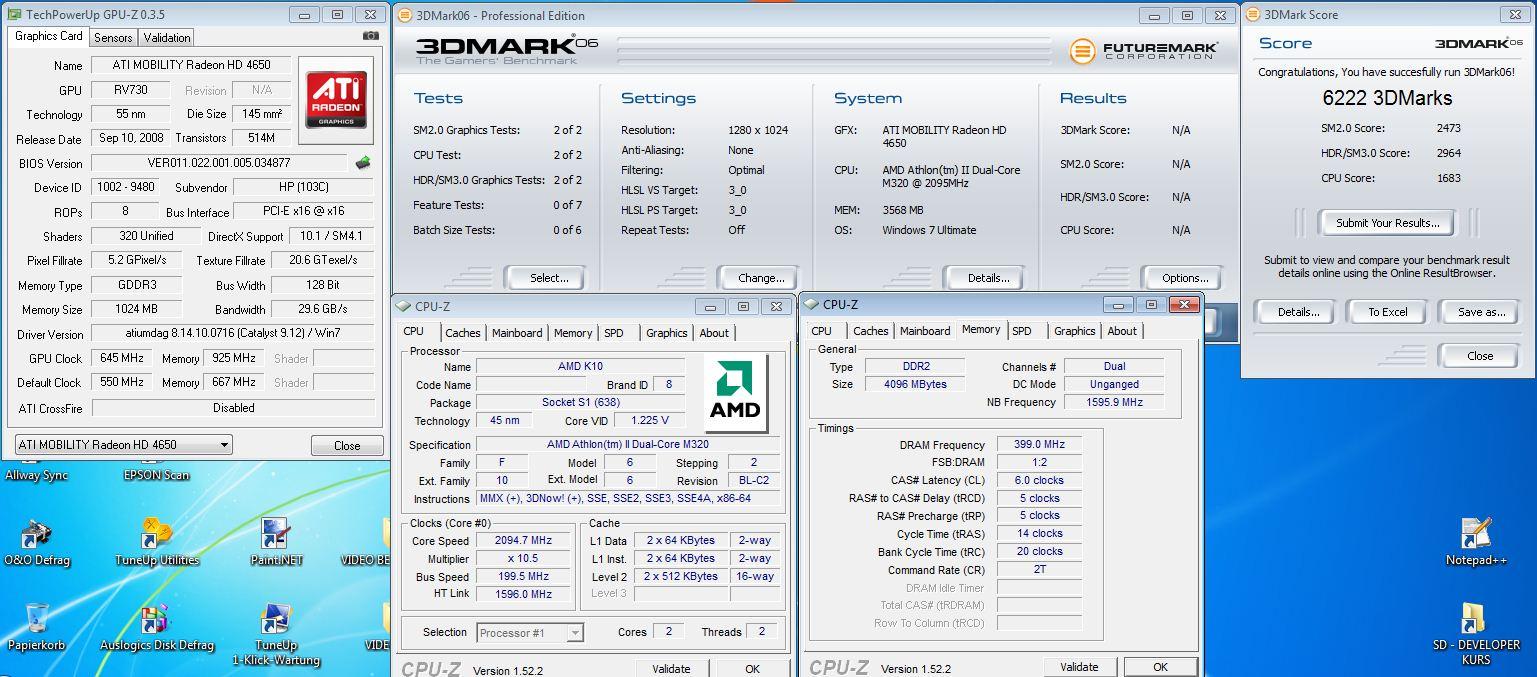The width and height of the screenshot is (1537, 677).
Task: Open the About tab in right CPU-Z
Action: (1122, 331)
